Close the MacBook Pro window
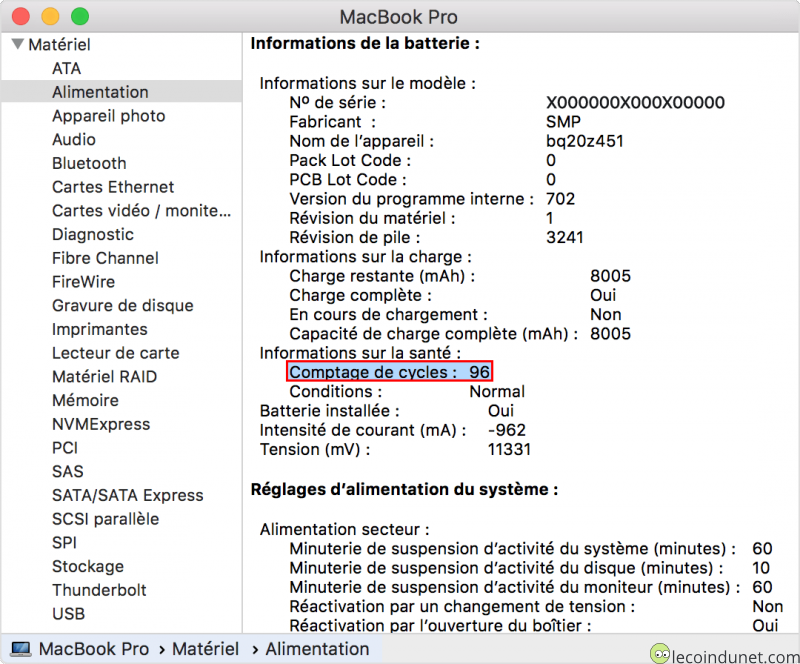The height and width of the screenshot is (664, 800). pyautogui.click(x=21, y=16)
